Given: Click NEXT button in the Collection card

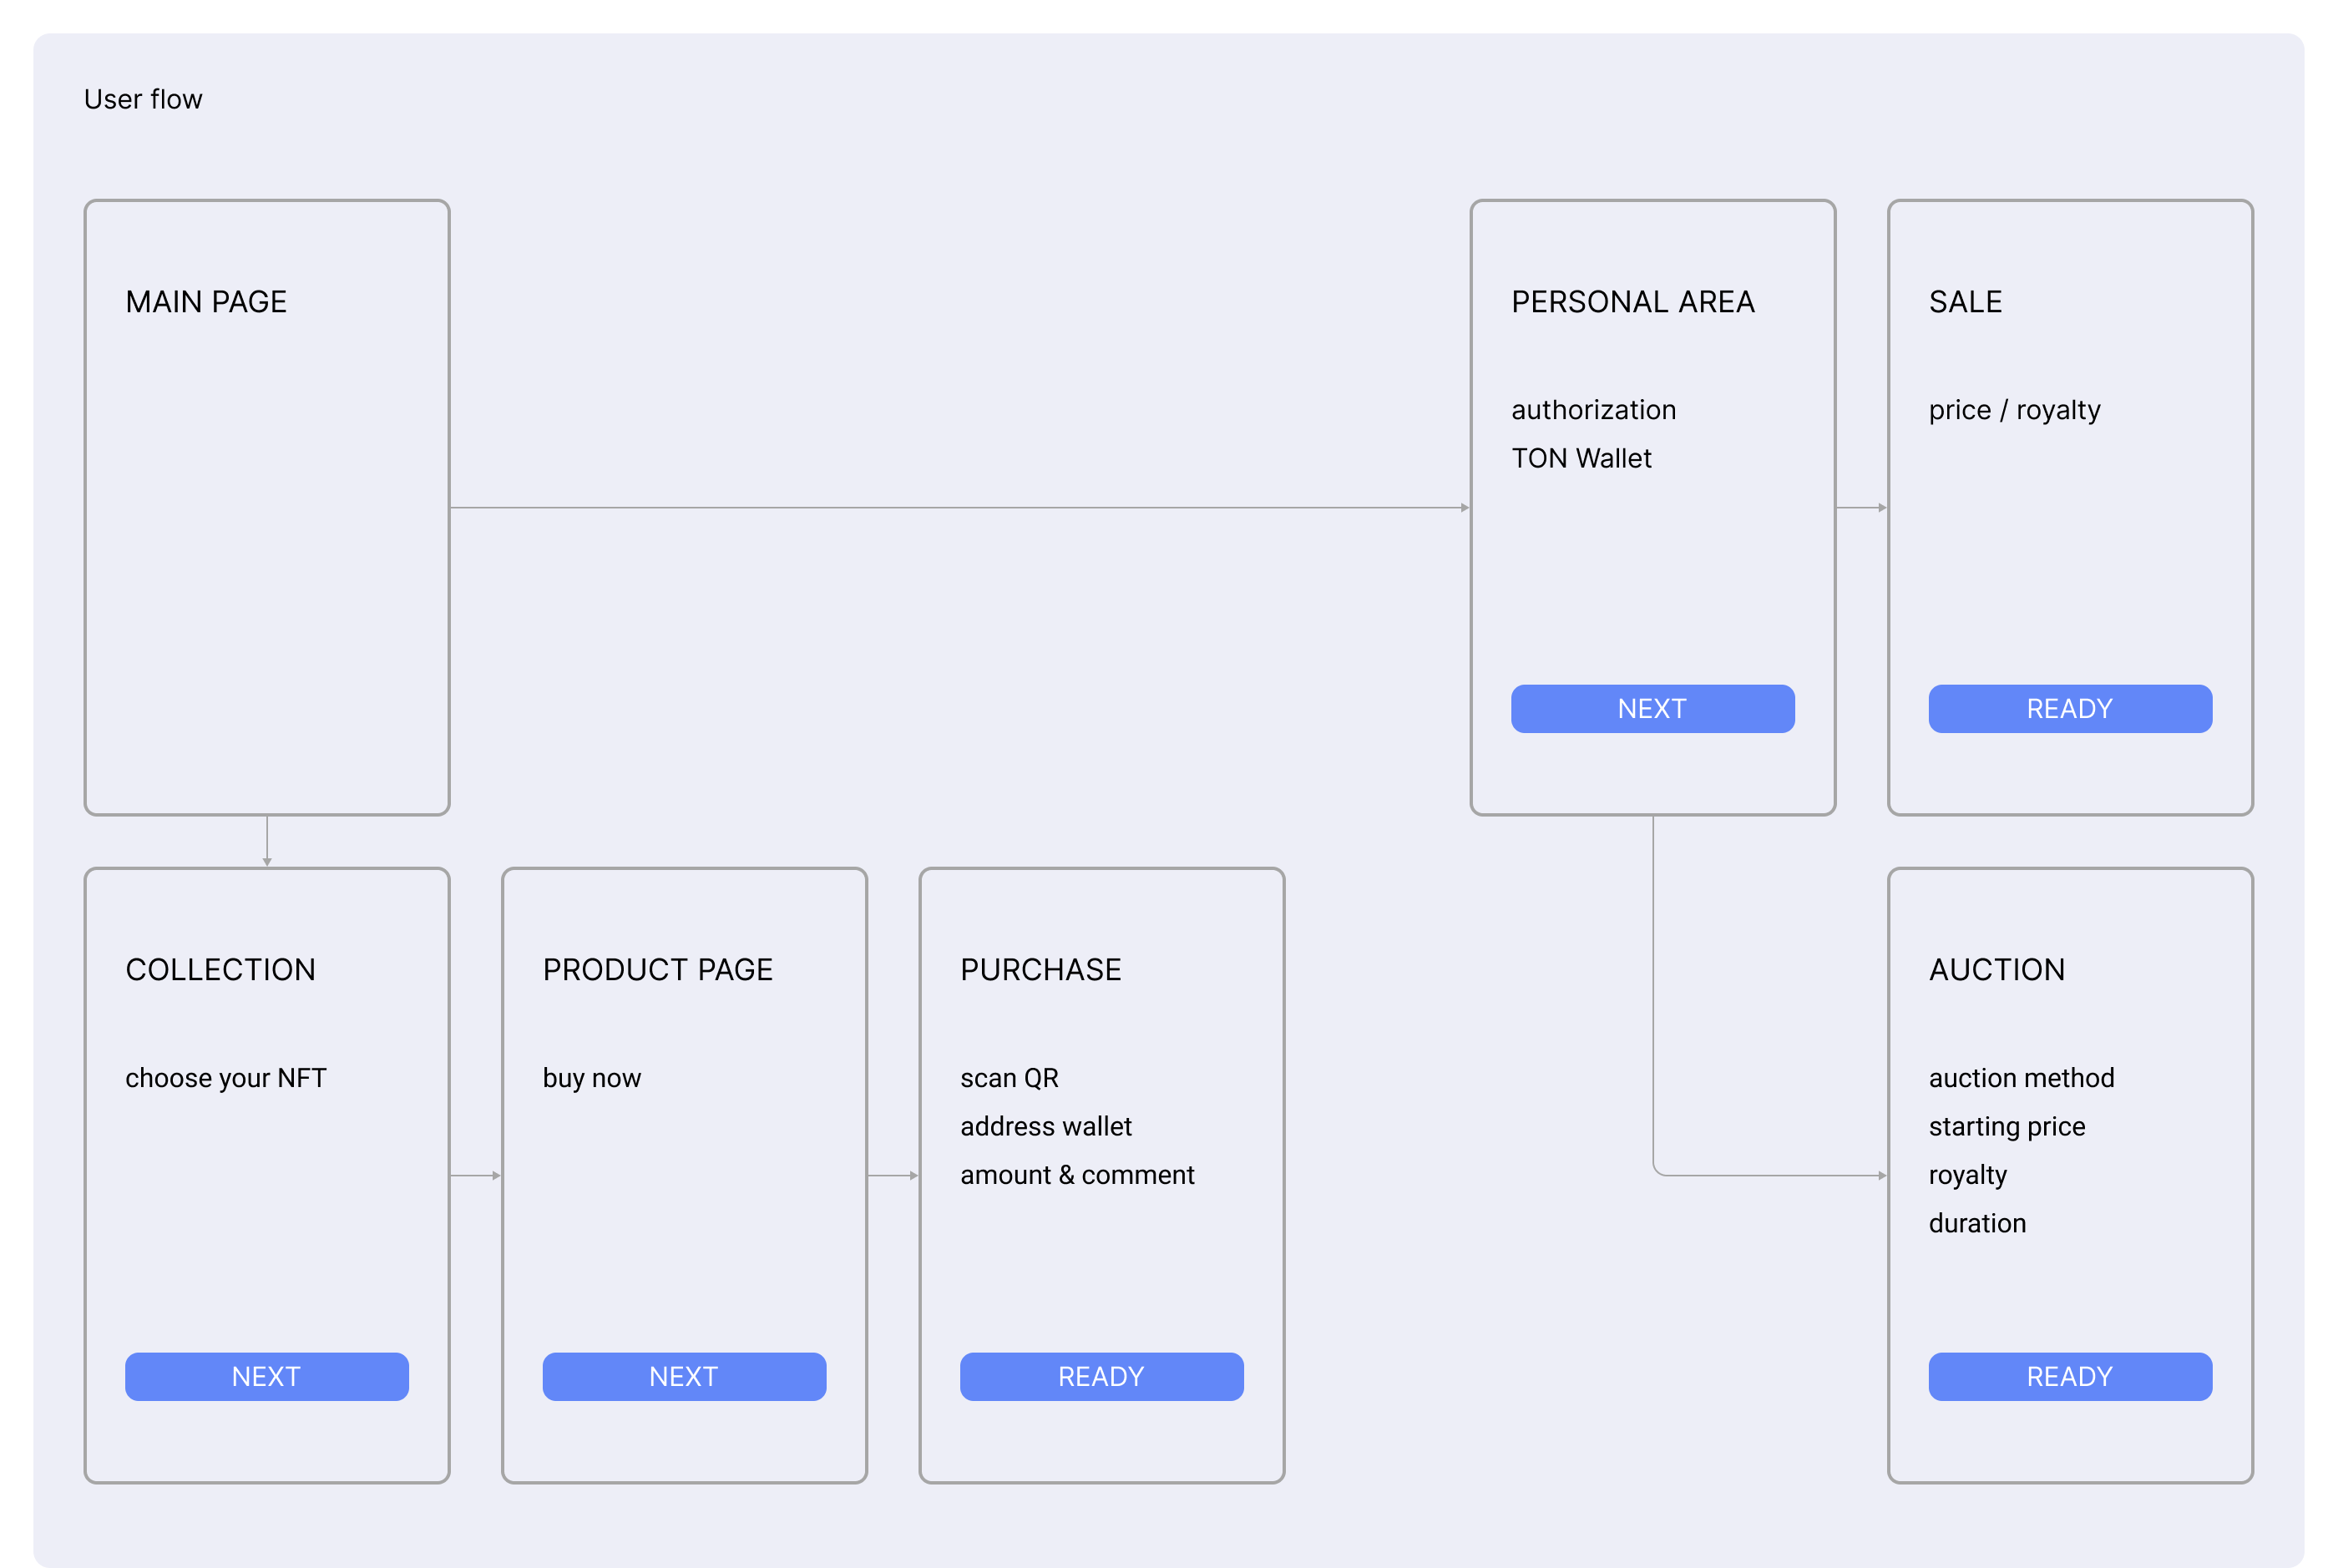Looking at the screenshot, I should pyautogui.click(x=266, y=1377).
